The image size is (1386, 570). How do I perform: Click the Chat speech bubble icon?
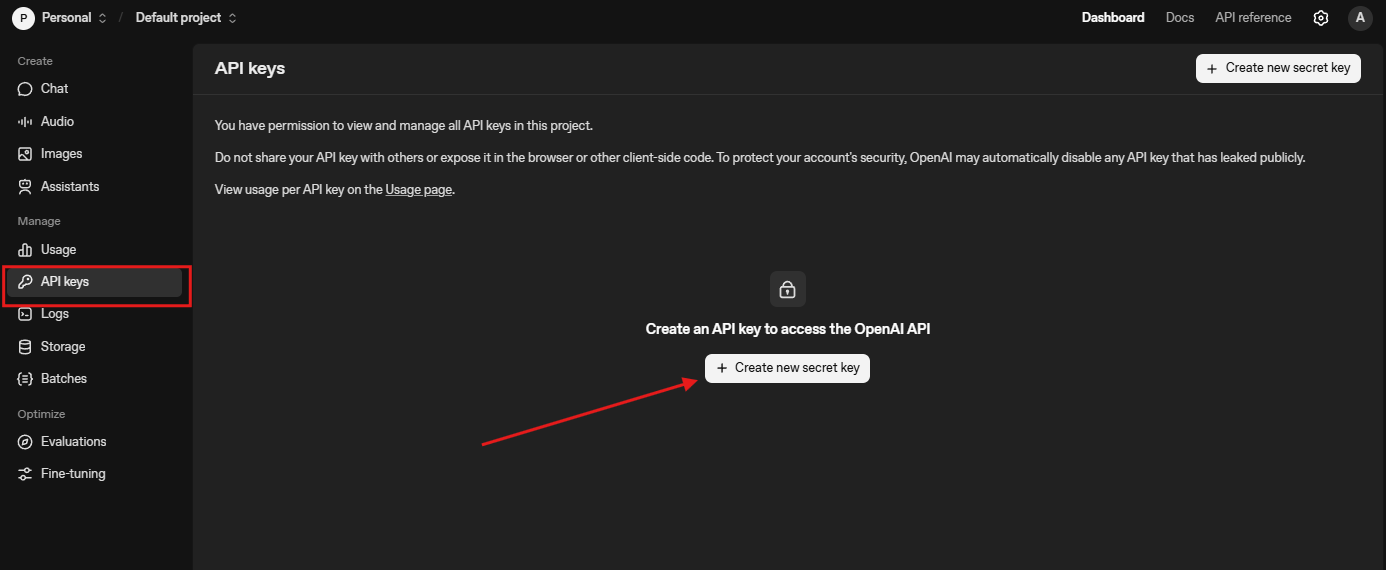coord(25,89)
